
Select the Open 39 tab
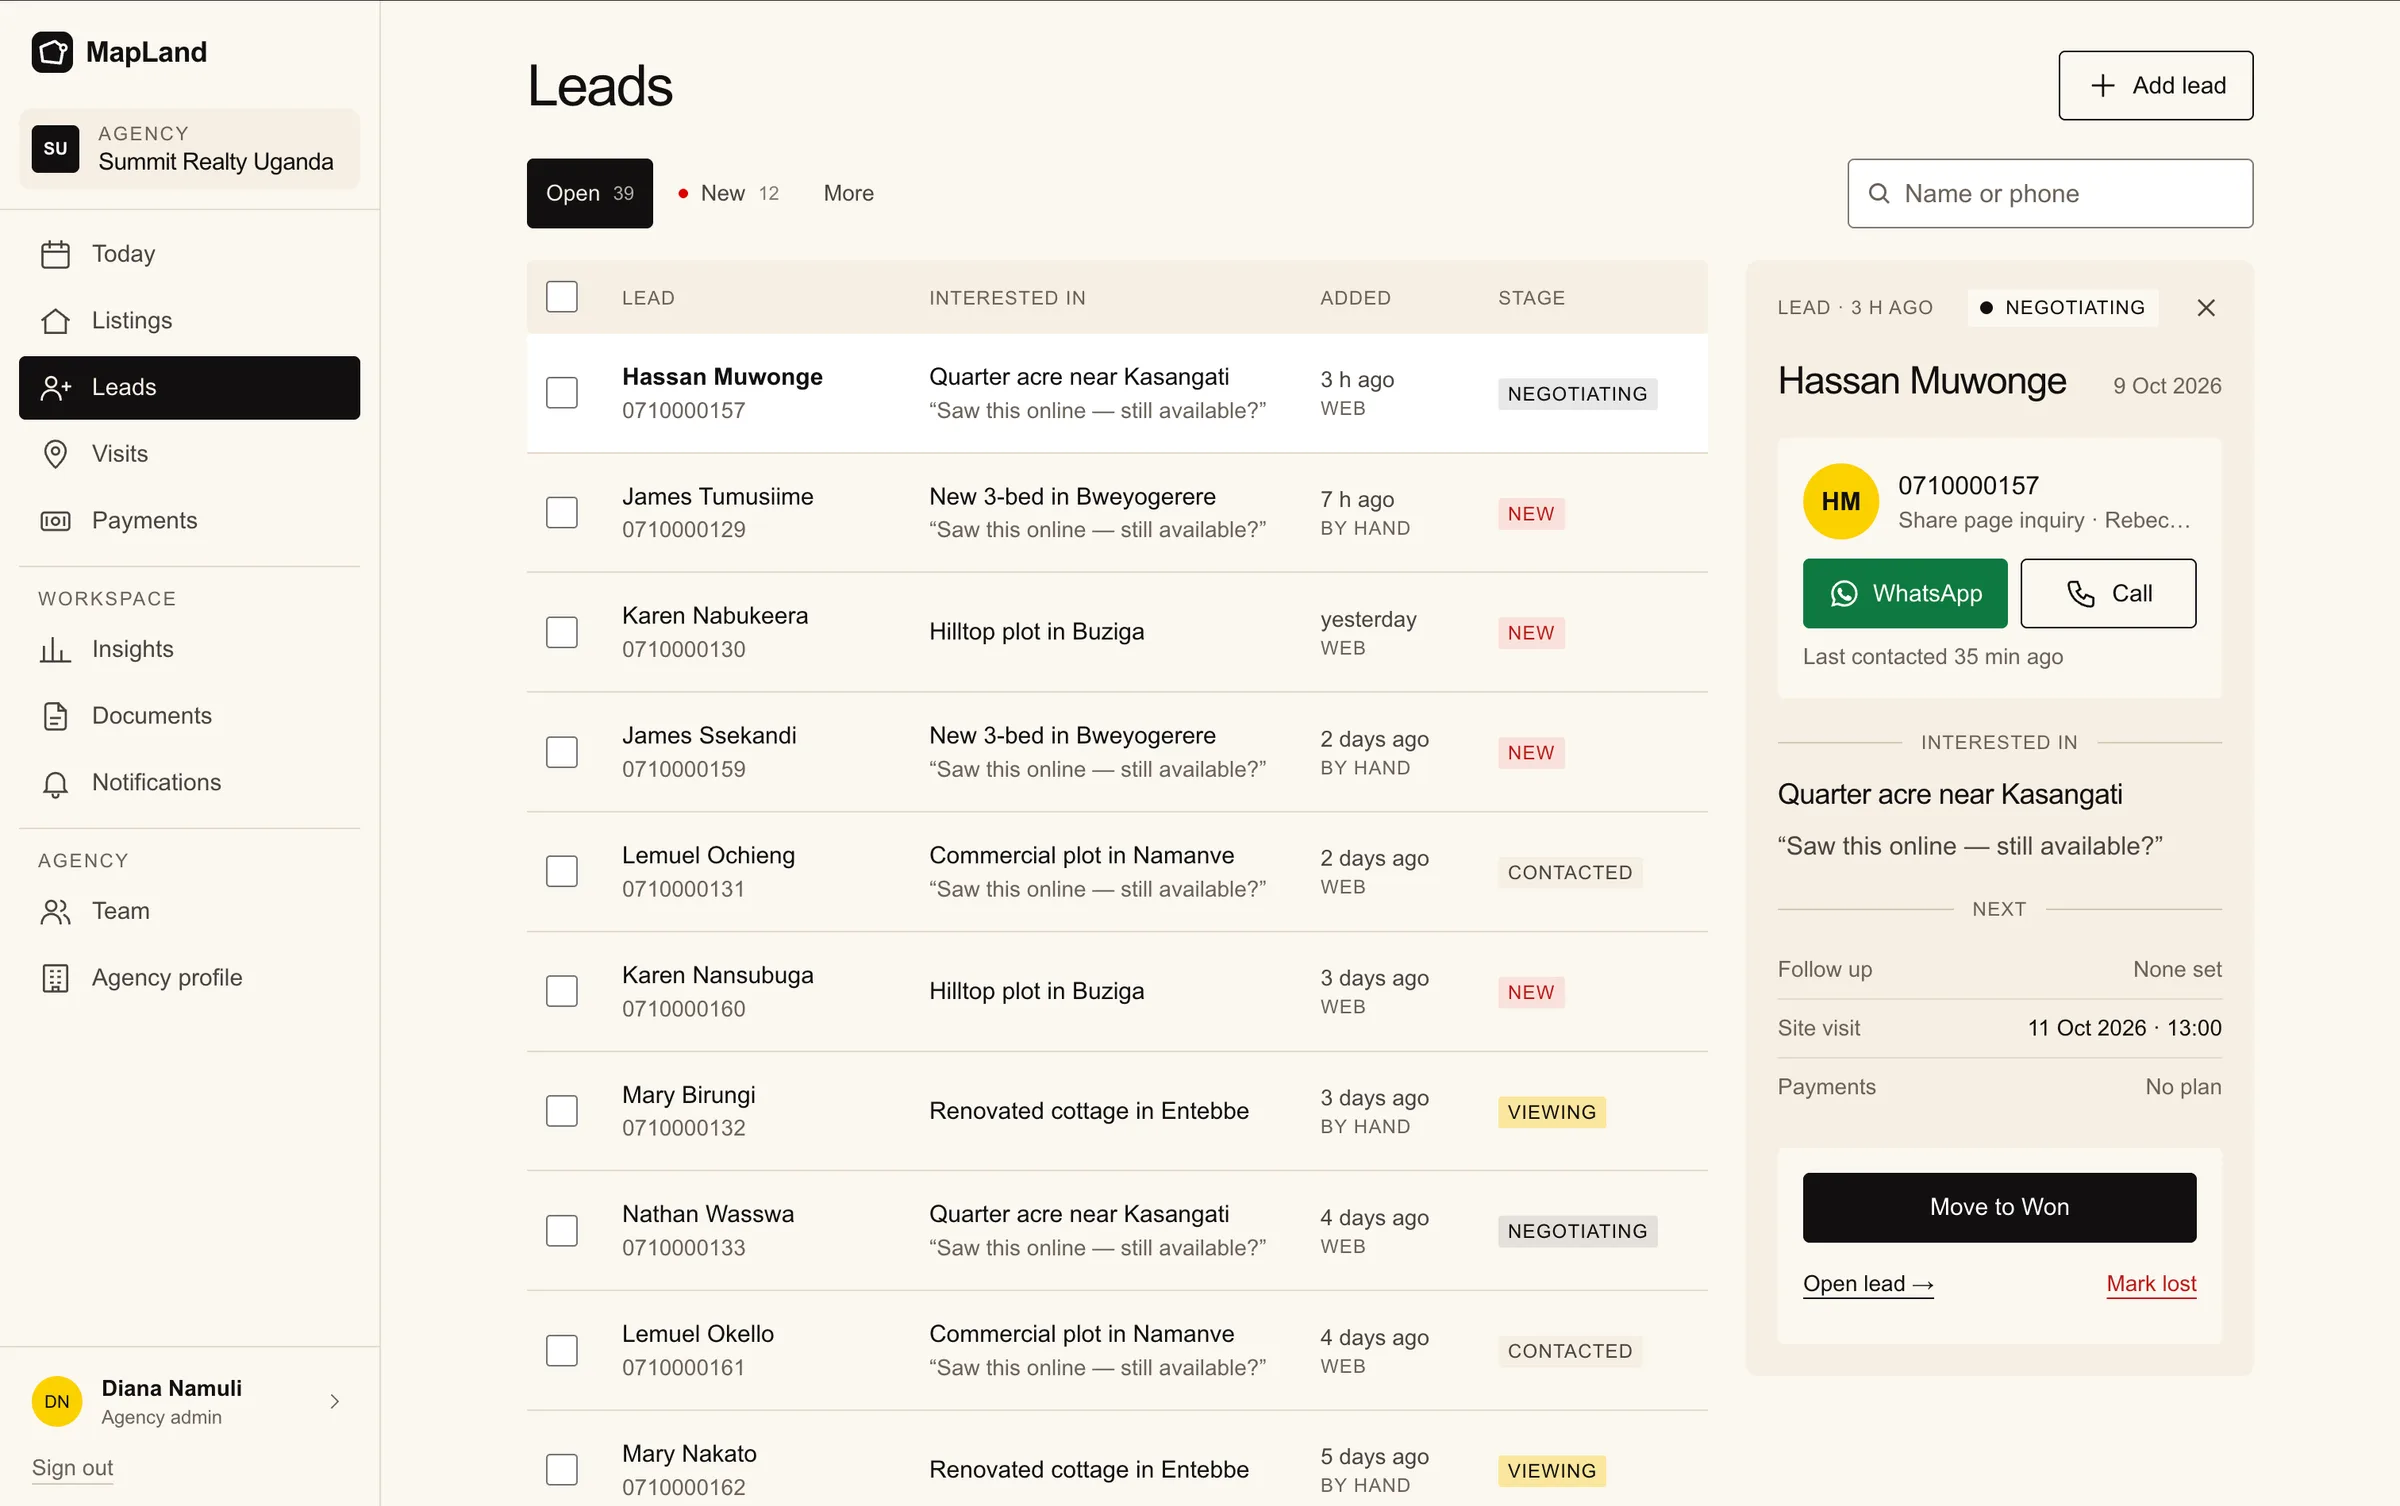click(x=590, y=193)
